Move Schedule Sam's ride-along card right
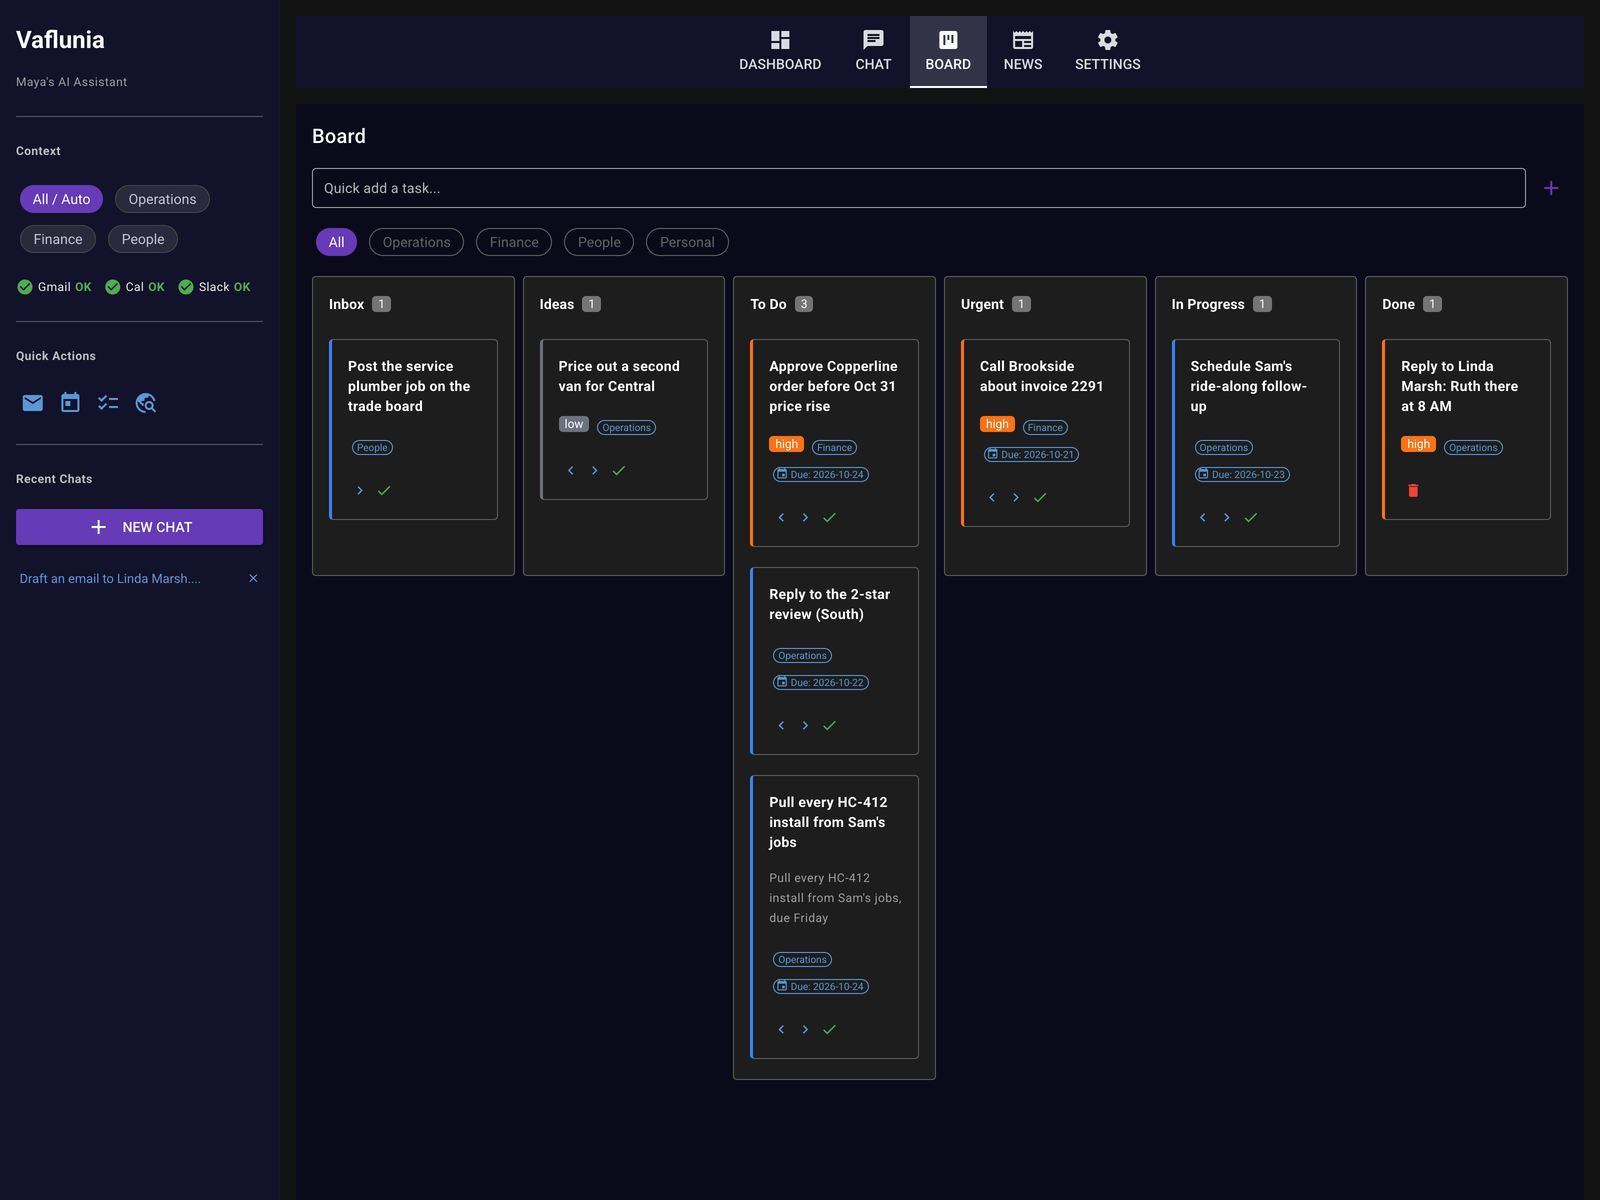 click(1227, 517)
